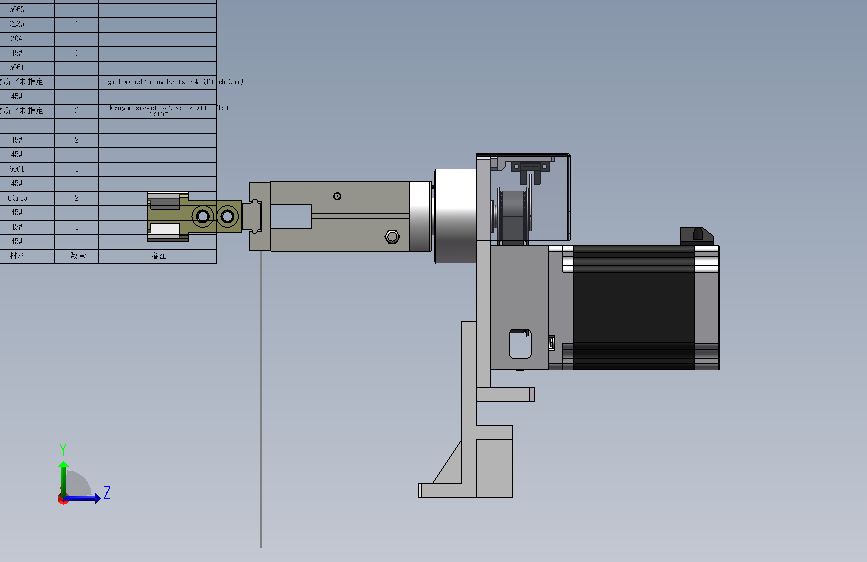Select the left circular hole on olive jaw
Image resolution: width=867 pixels, height=562 pixels.
tap(203, 216)
